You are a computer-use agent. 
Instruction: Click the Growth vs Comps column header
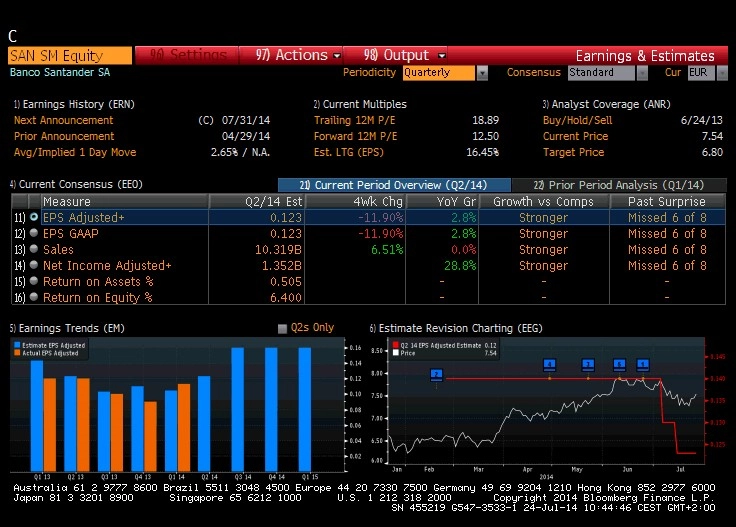click(544, 202)
